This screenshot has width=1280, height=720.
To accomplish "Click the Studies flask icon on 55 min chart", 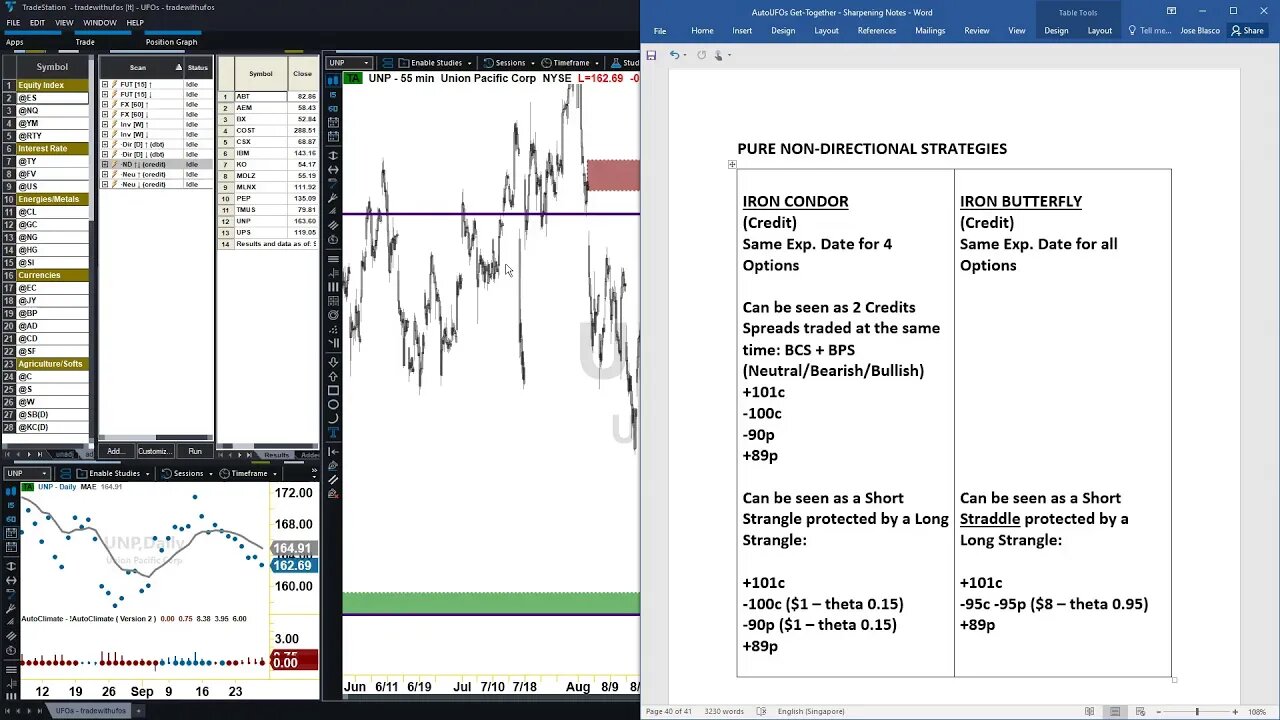I will pos(616,63).
